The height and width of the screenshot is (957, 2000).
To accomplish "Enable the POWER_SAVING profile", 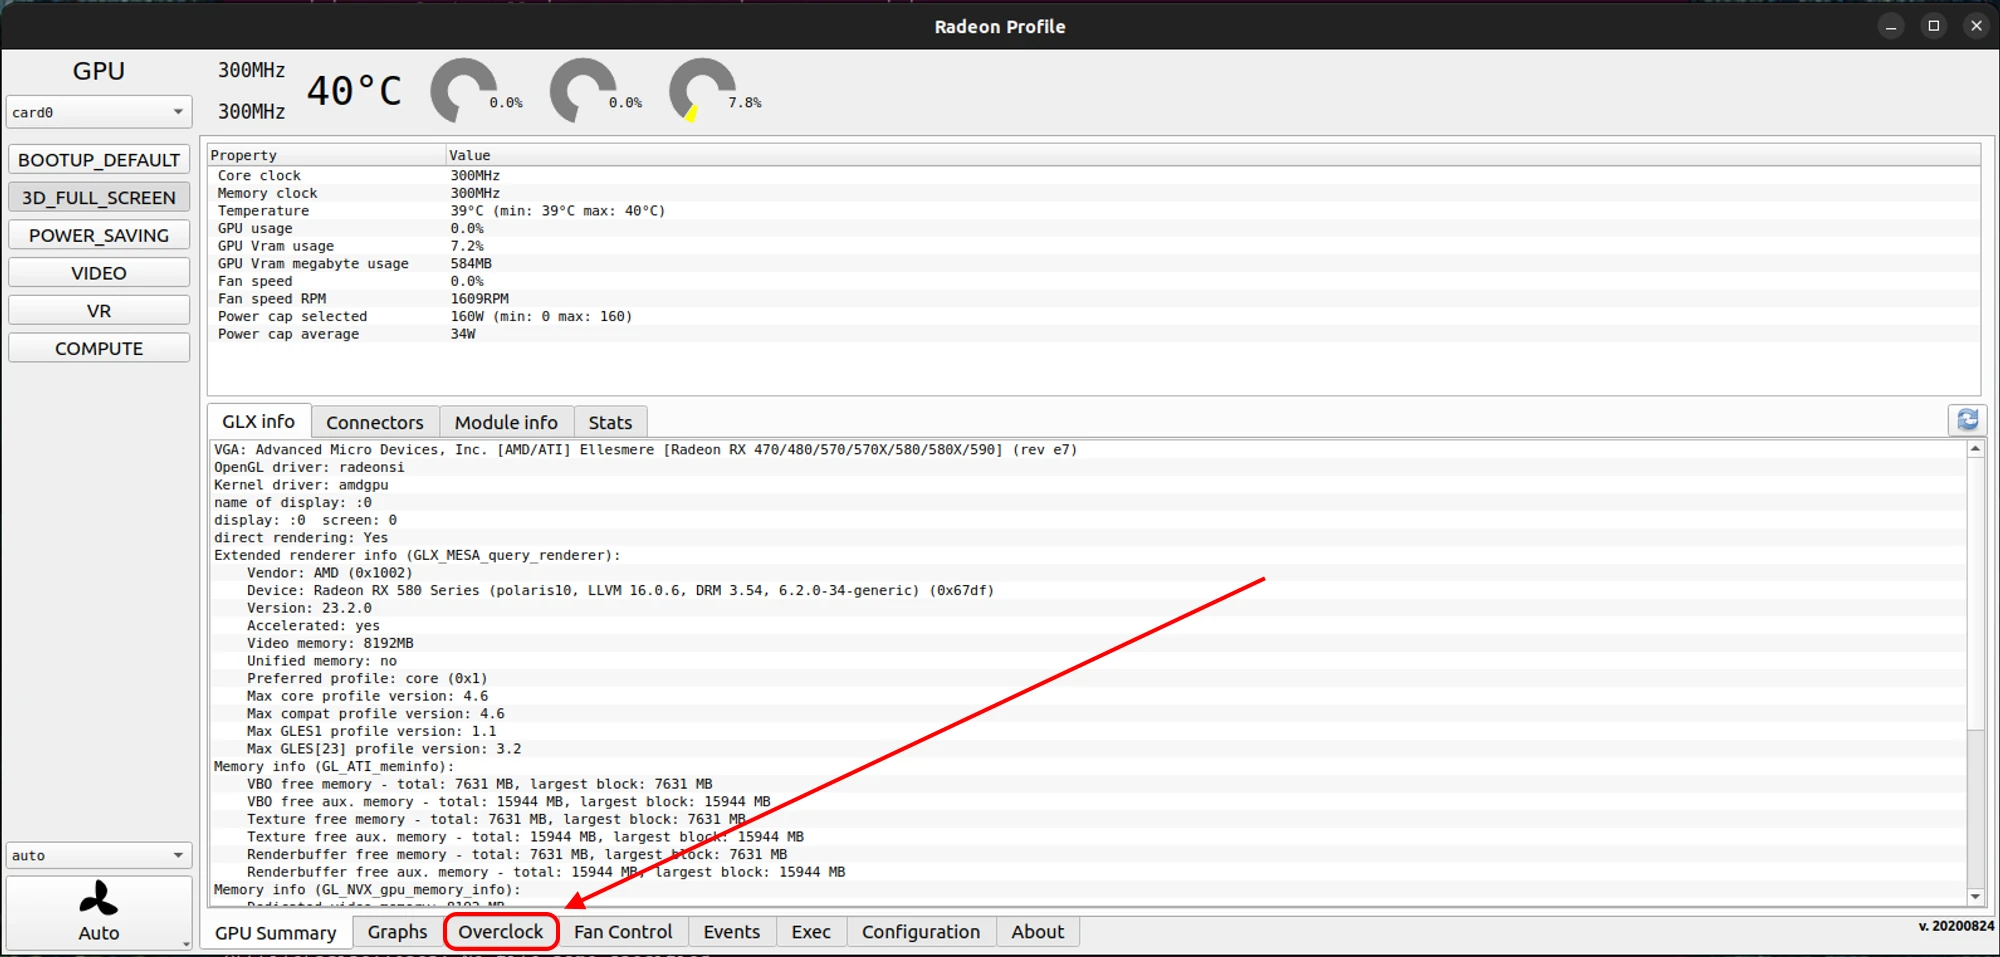I will pyautogui.click(x=98, y=236).
